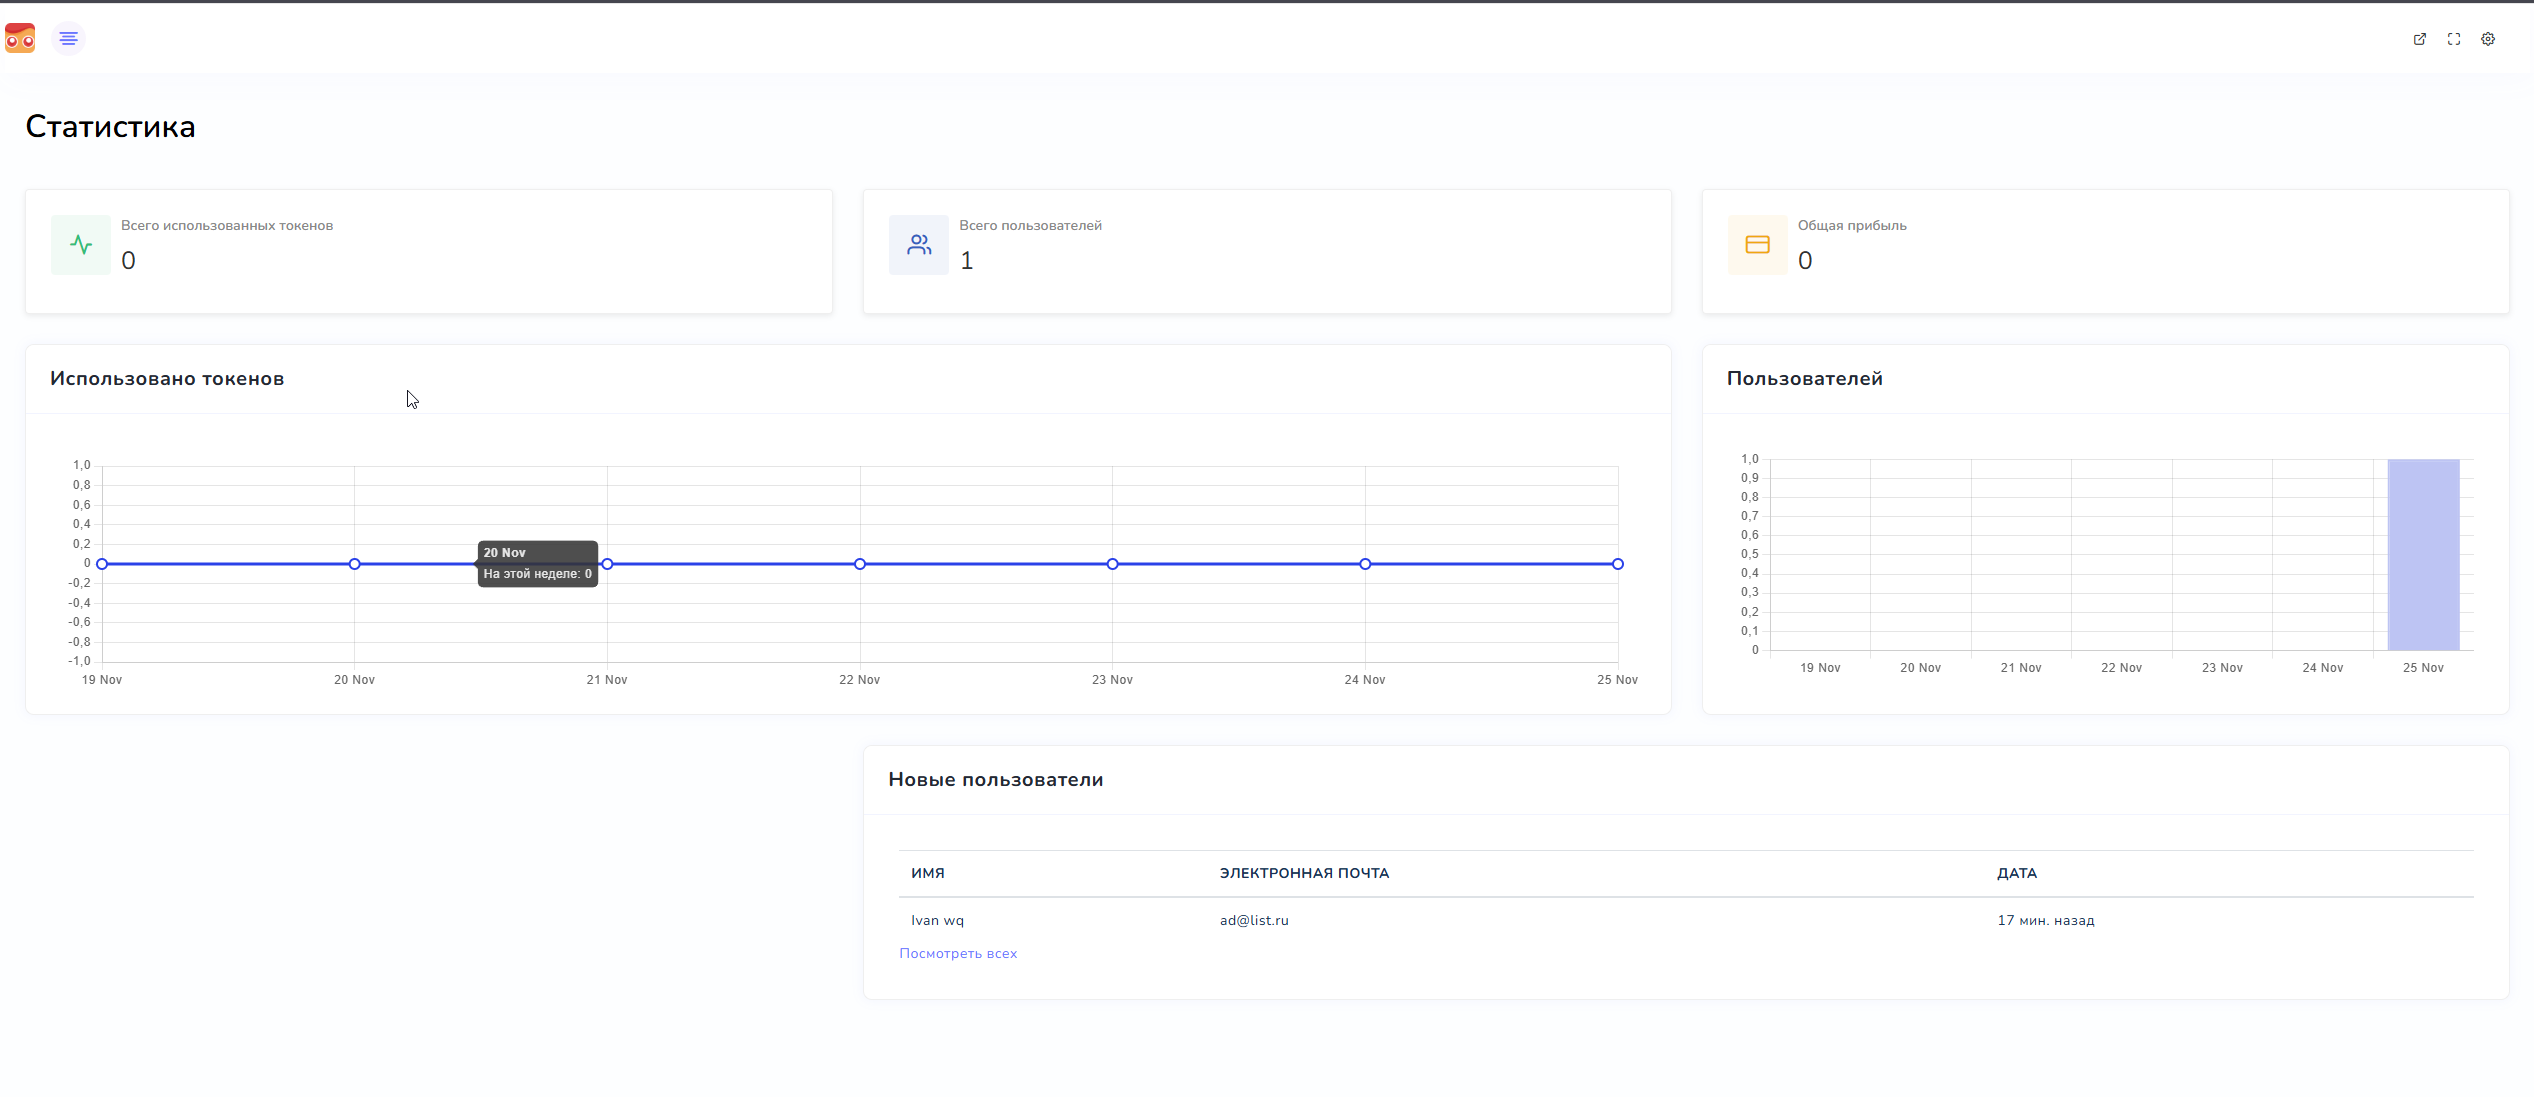Click the 23 Nov data point on tokens chart
The height and width of the screenshot is (1097, 2534).
point(1112,564)
